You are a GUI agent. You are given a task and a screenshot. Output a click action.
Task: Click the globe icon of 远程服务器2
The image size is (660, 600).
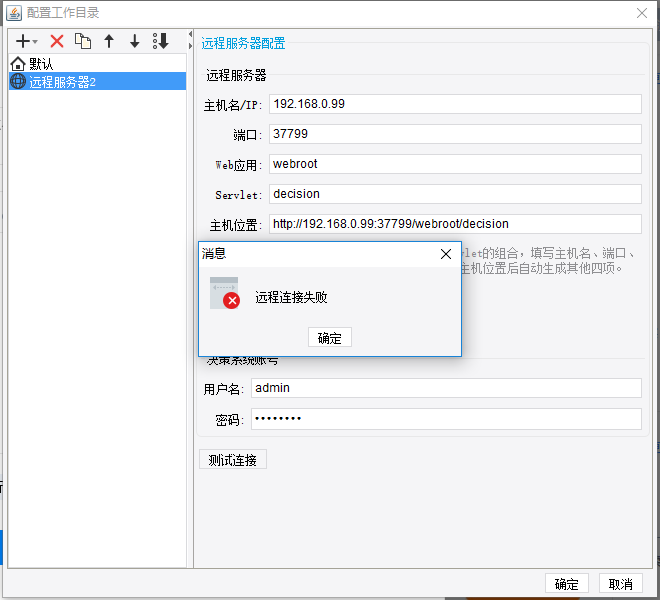click(18, 81)
